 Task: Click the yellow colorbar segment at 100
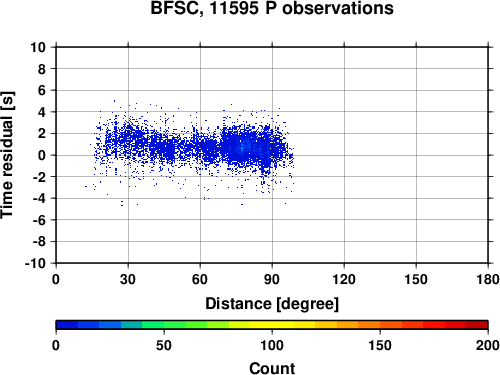point(272,325)
